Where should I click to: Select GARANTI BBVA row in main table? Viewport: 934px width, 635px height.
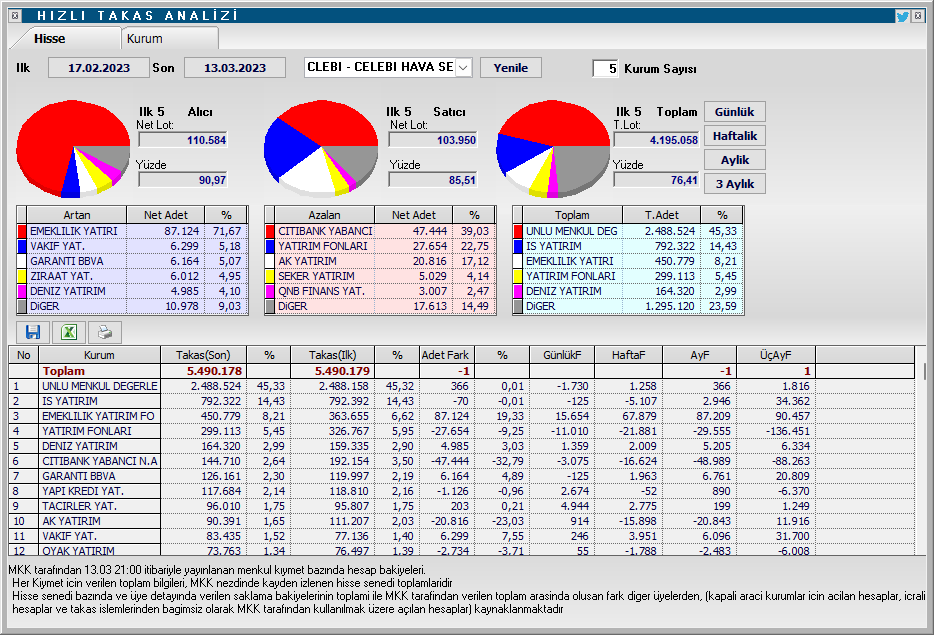tap(462, 476)
